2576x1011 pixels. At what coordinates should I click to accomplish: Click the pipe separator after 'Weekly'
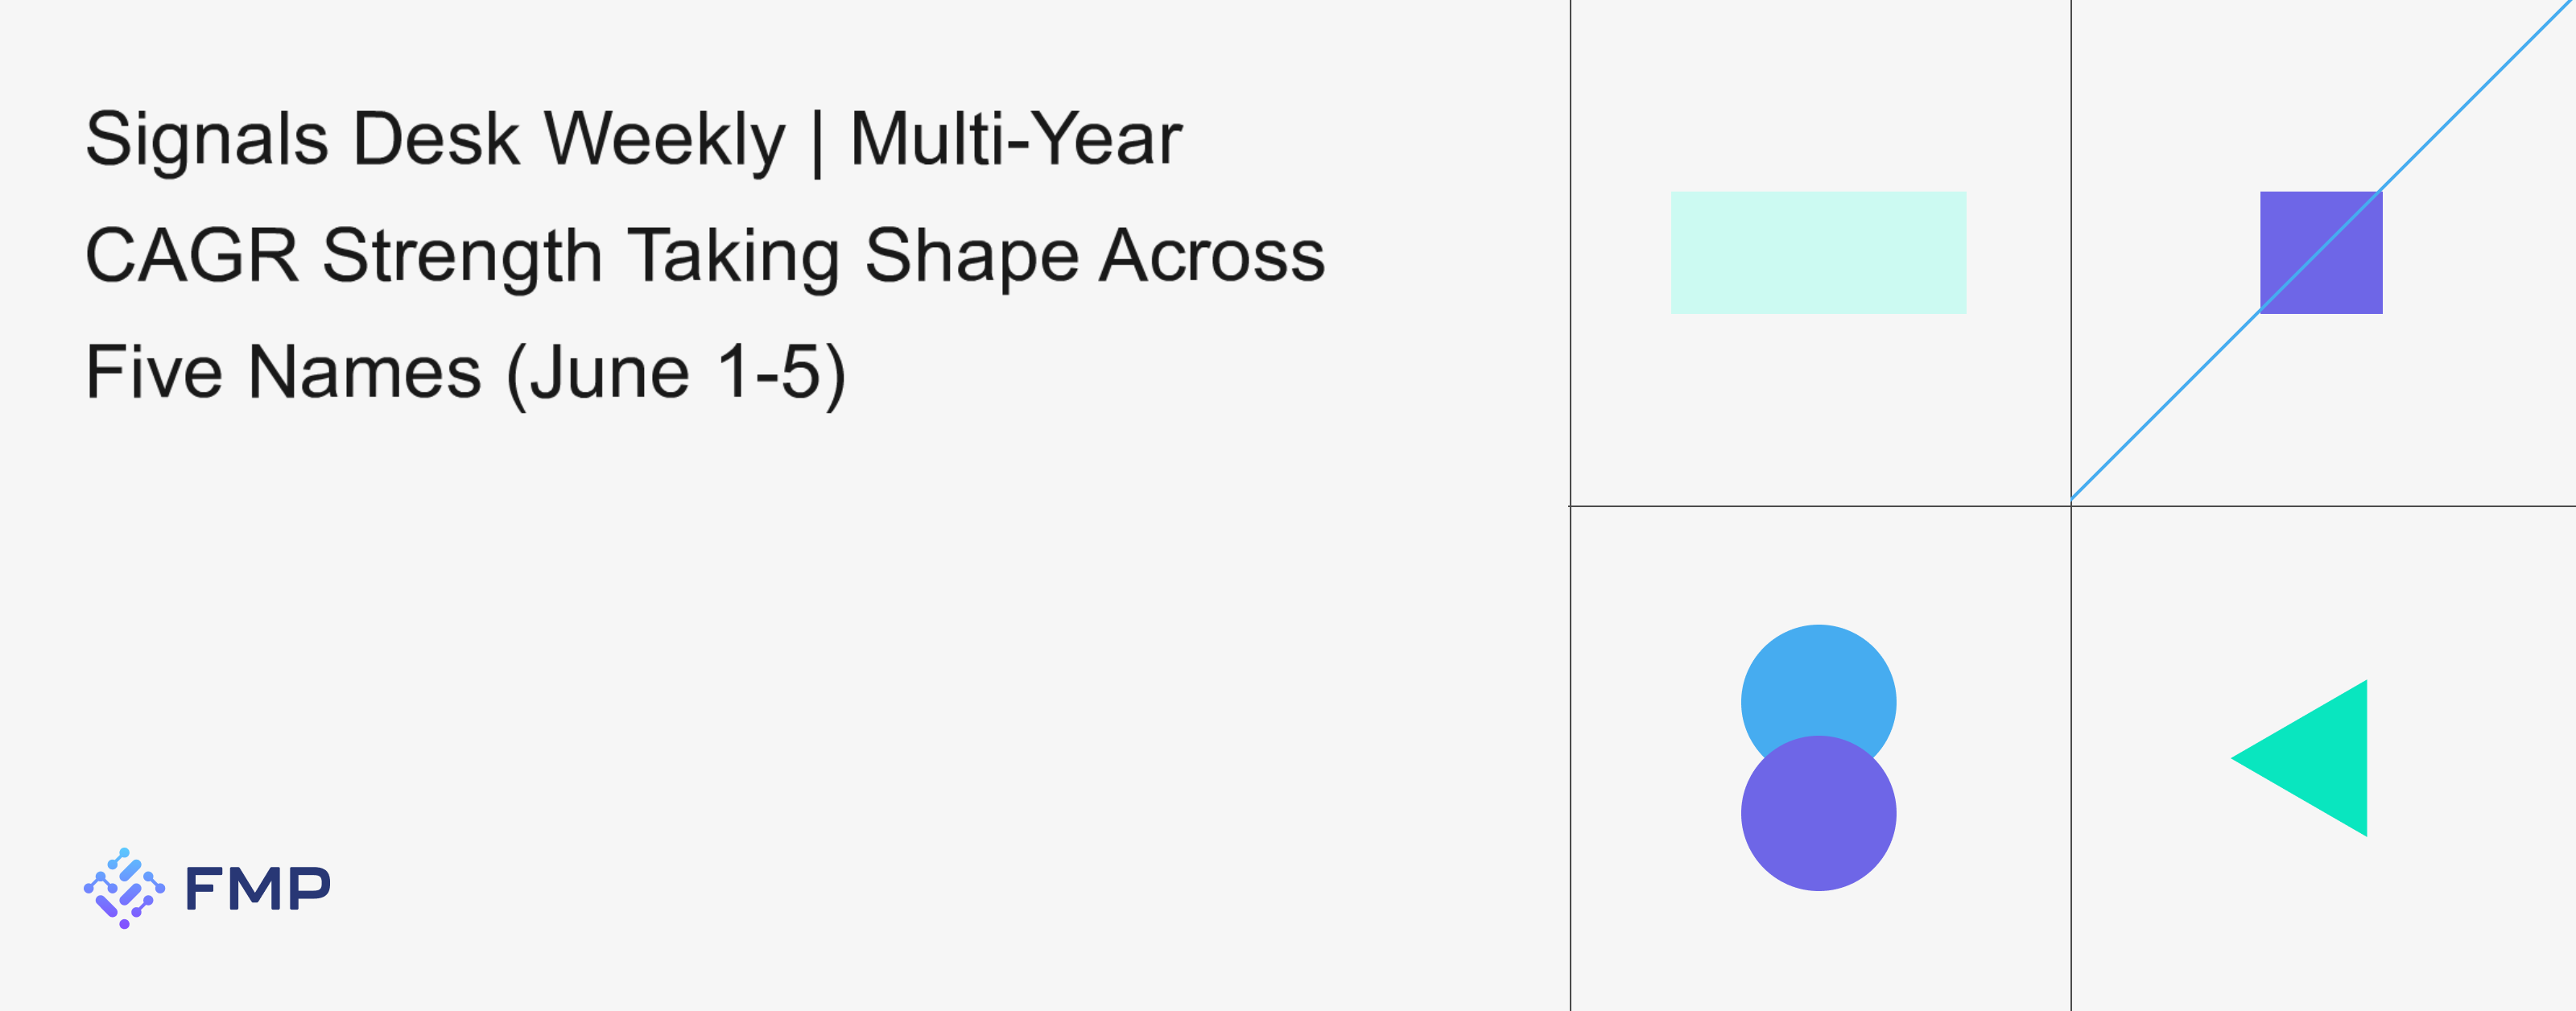click(818, 142)
